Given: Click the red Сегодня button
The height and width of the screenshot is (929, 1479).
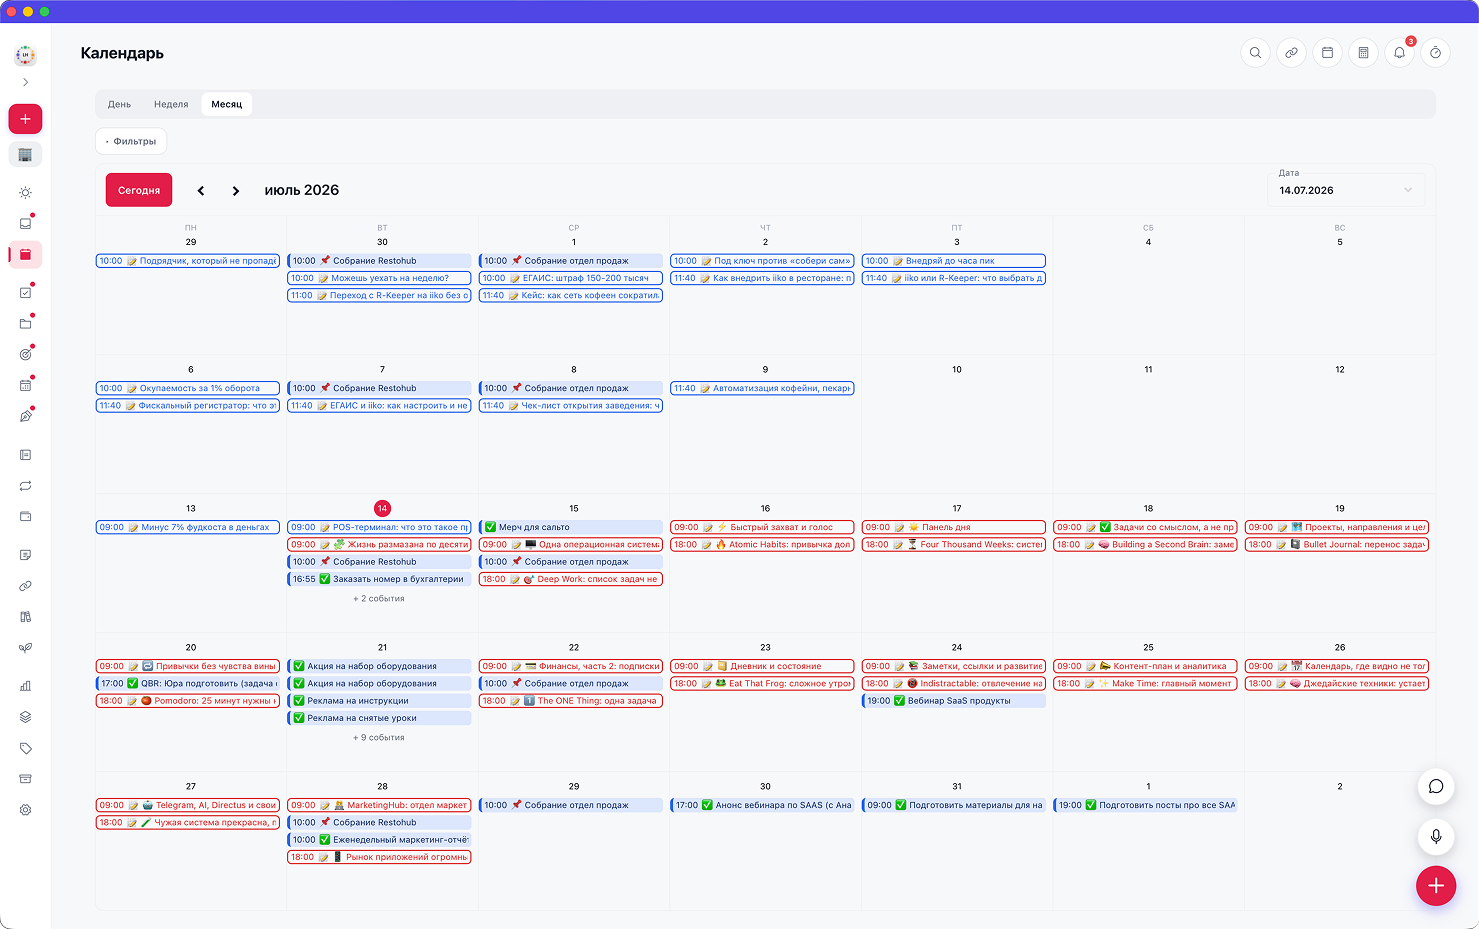Looking at the screenshot, I should point(139,190).
